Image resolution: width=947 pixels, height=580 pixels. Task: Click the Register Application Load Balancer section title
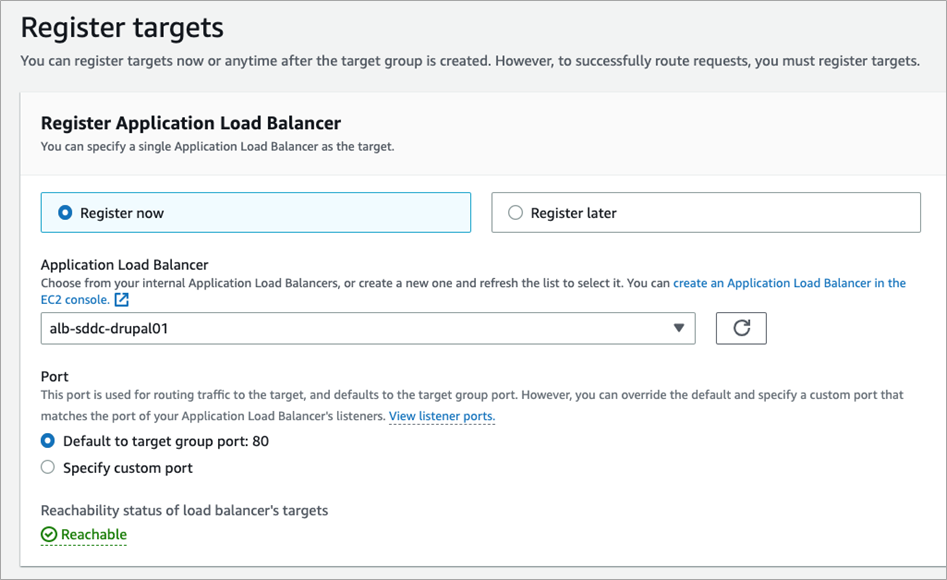[x=191, y=123]
